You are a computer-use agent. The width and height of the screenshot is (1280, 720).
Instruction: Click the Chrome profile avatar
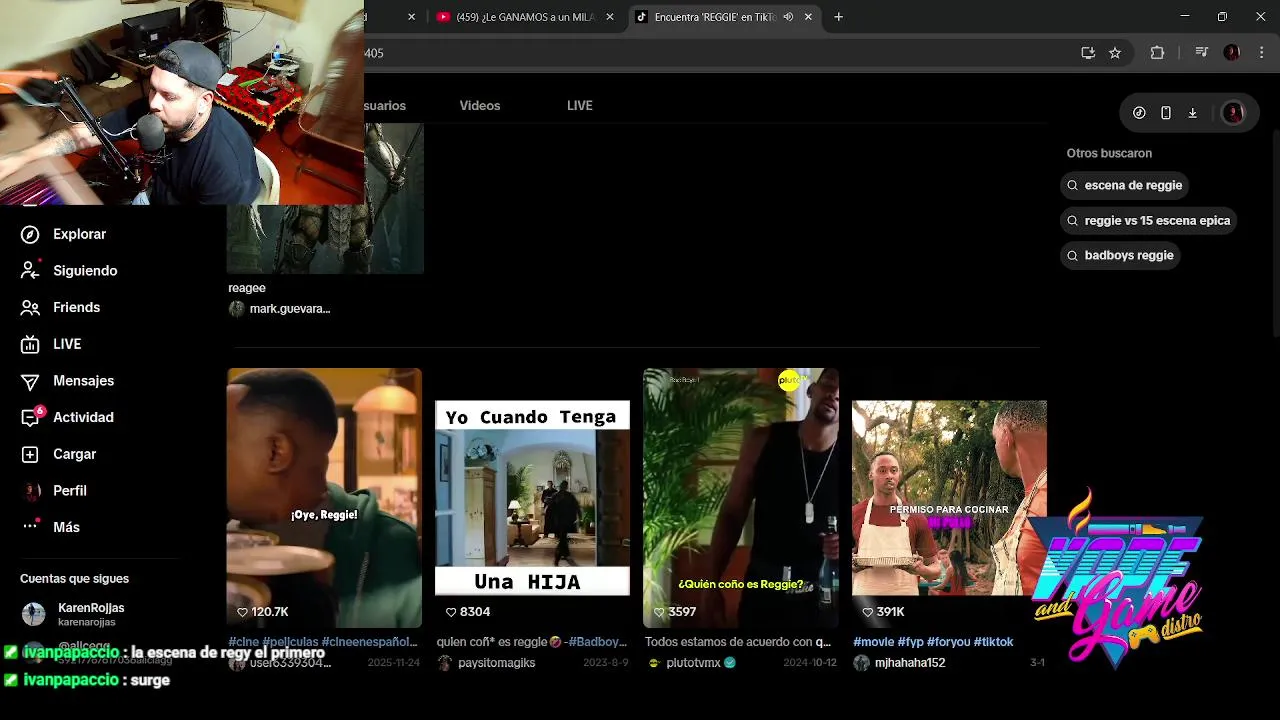click(x=1232, y=53)
